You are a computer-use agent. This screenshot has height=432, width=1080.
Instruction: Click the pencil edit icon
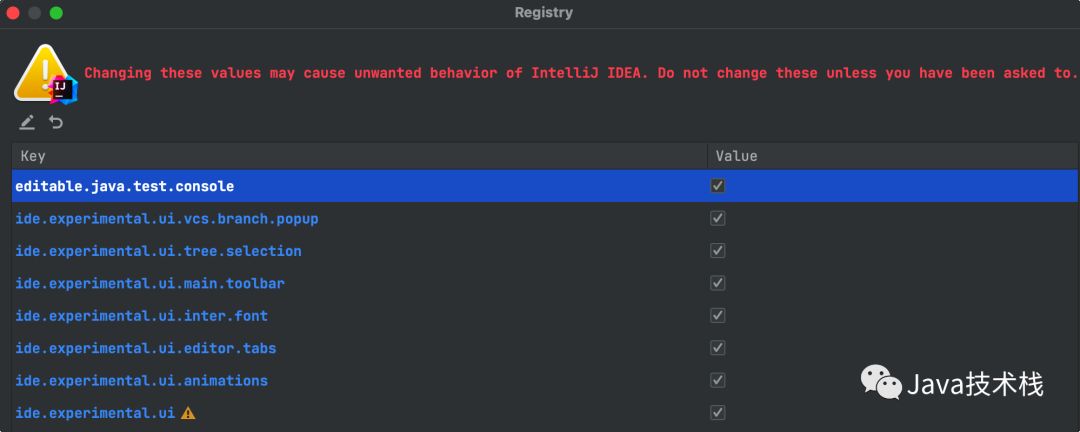click(27, 123)
